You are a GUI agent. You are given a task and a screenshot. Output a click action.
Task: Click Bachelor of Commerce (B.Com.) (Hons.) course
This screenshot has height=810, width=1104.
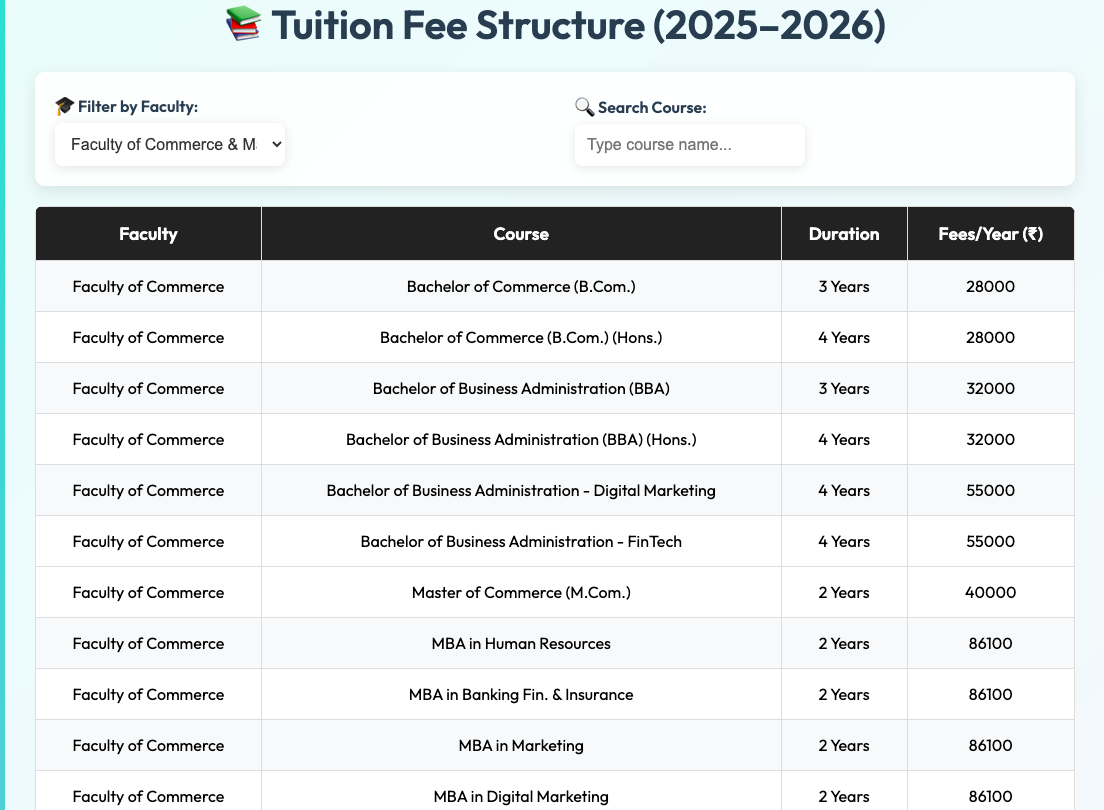pos(521,338)
